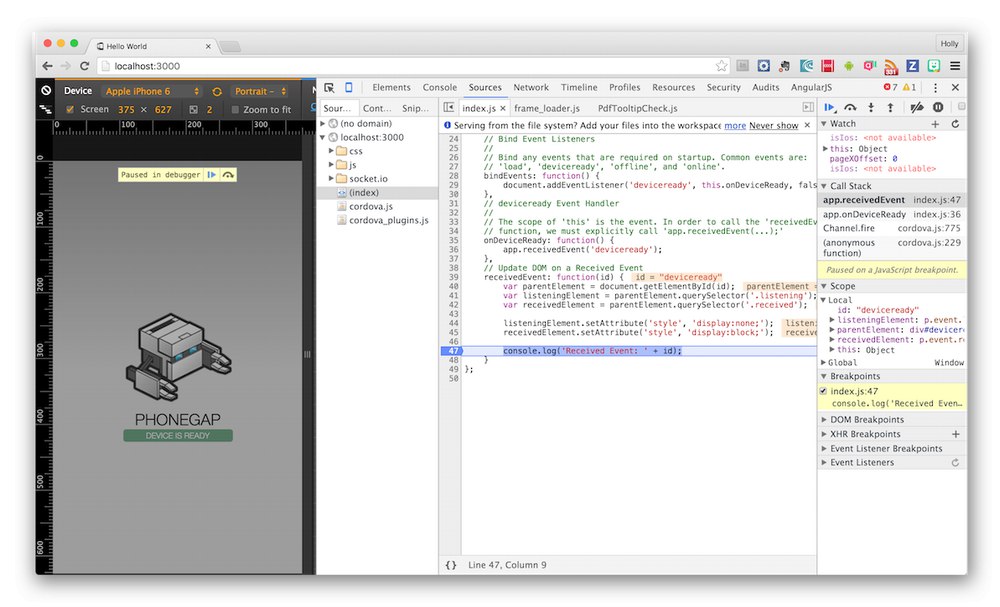This screenshot has width=1000, height=607.
Task: Pretty print the source code
Action: [451, 565]
